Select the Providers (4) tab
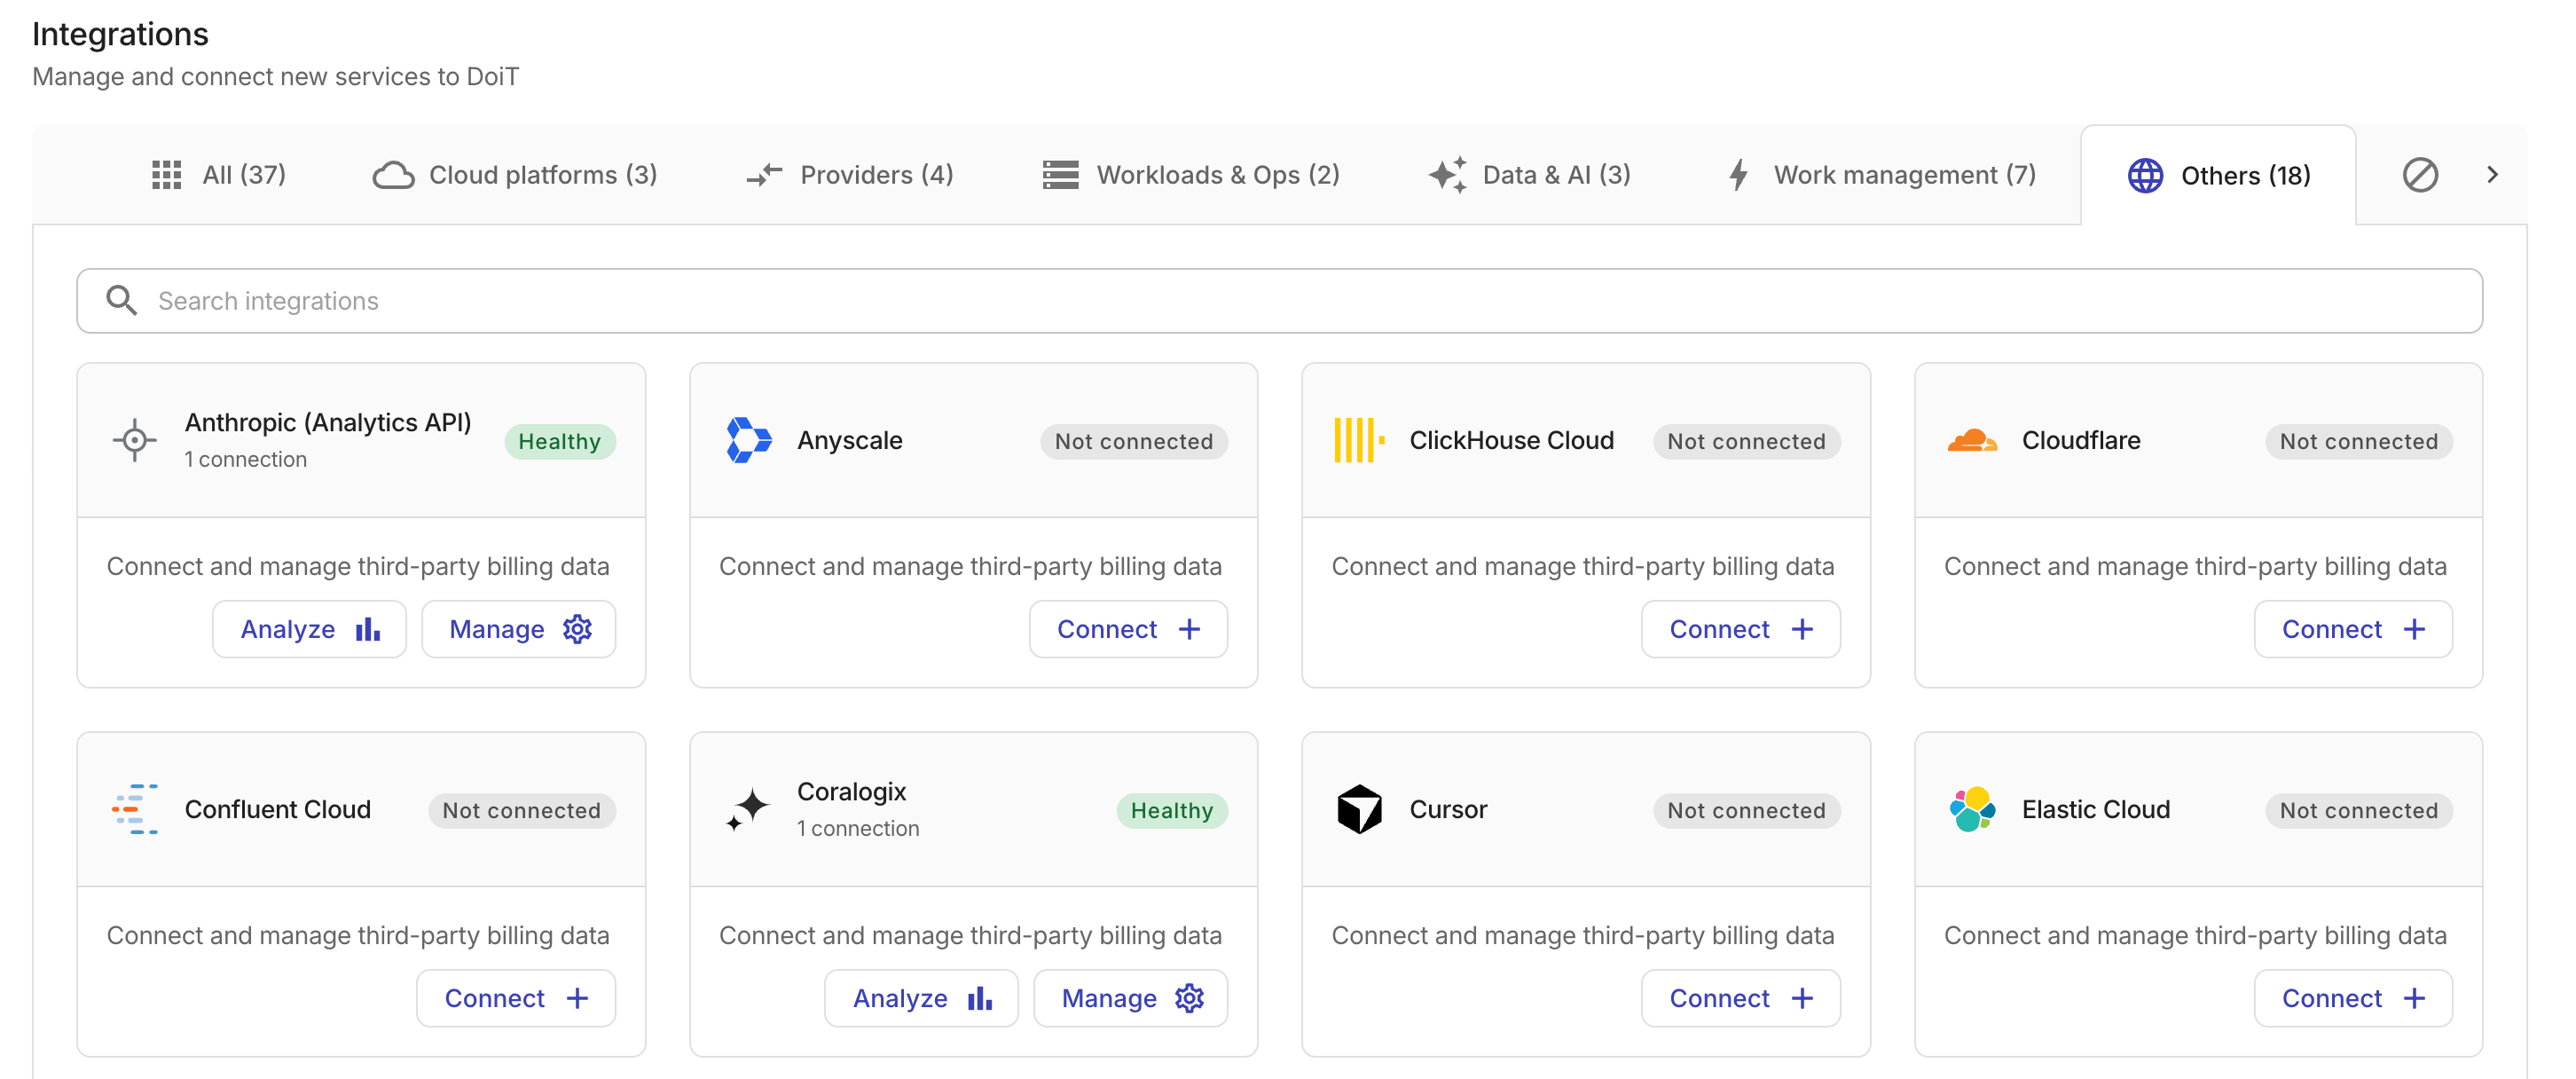 click(850, 175)
